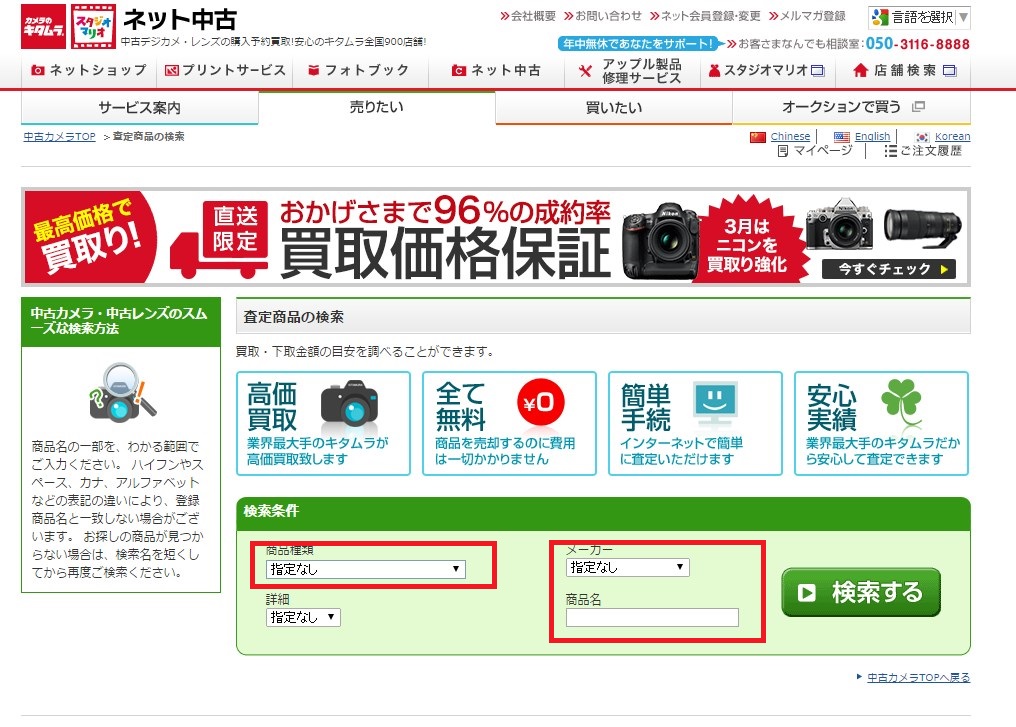This screenshot has height=727, width=1016.
Task: Click the お問い合わせ link
Action: click(x=602, y=16)
